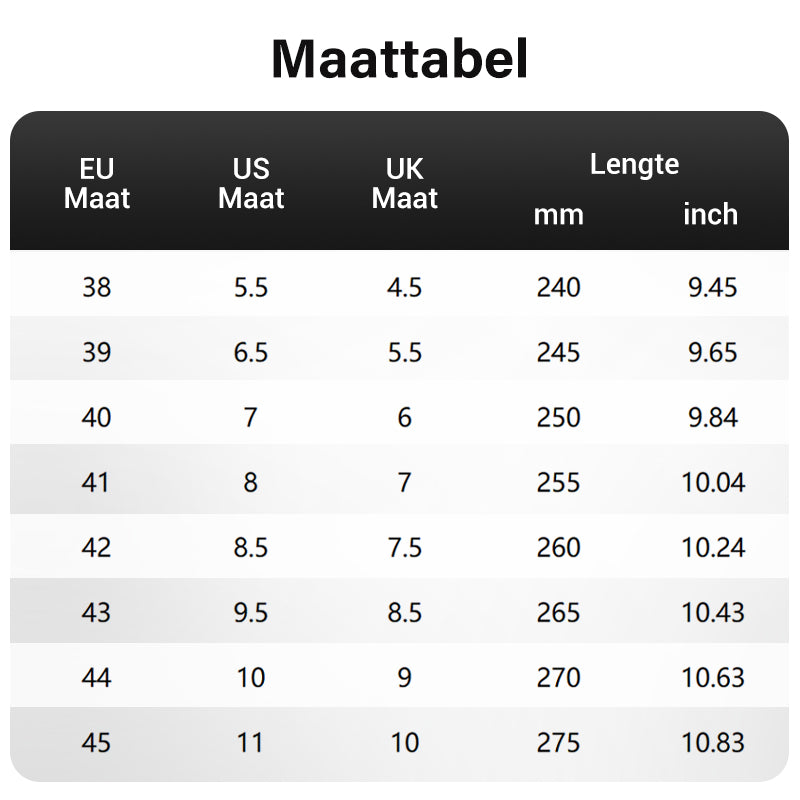The height and width of the screenshot is (800, 800).
Task: Click the Lengte header label
Action: 634,164
